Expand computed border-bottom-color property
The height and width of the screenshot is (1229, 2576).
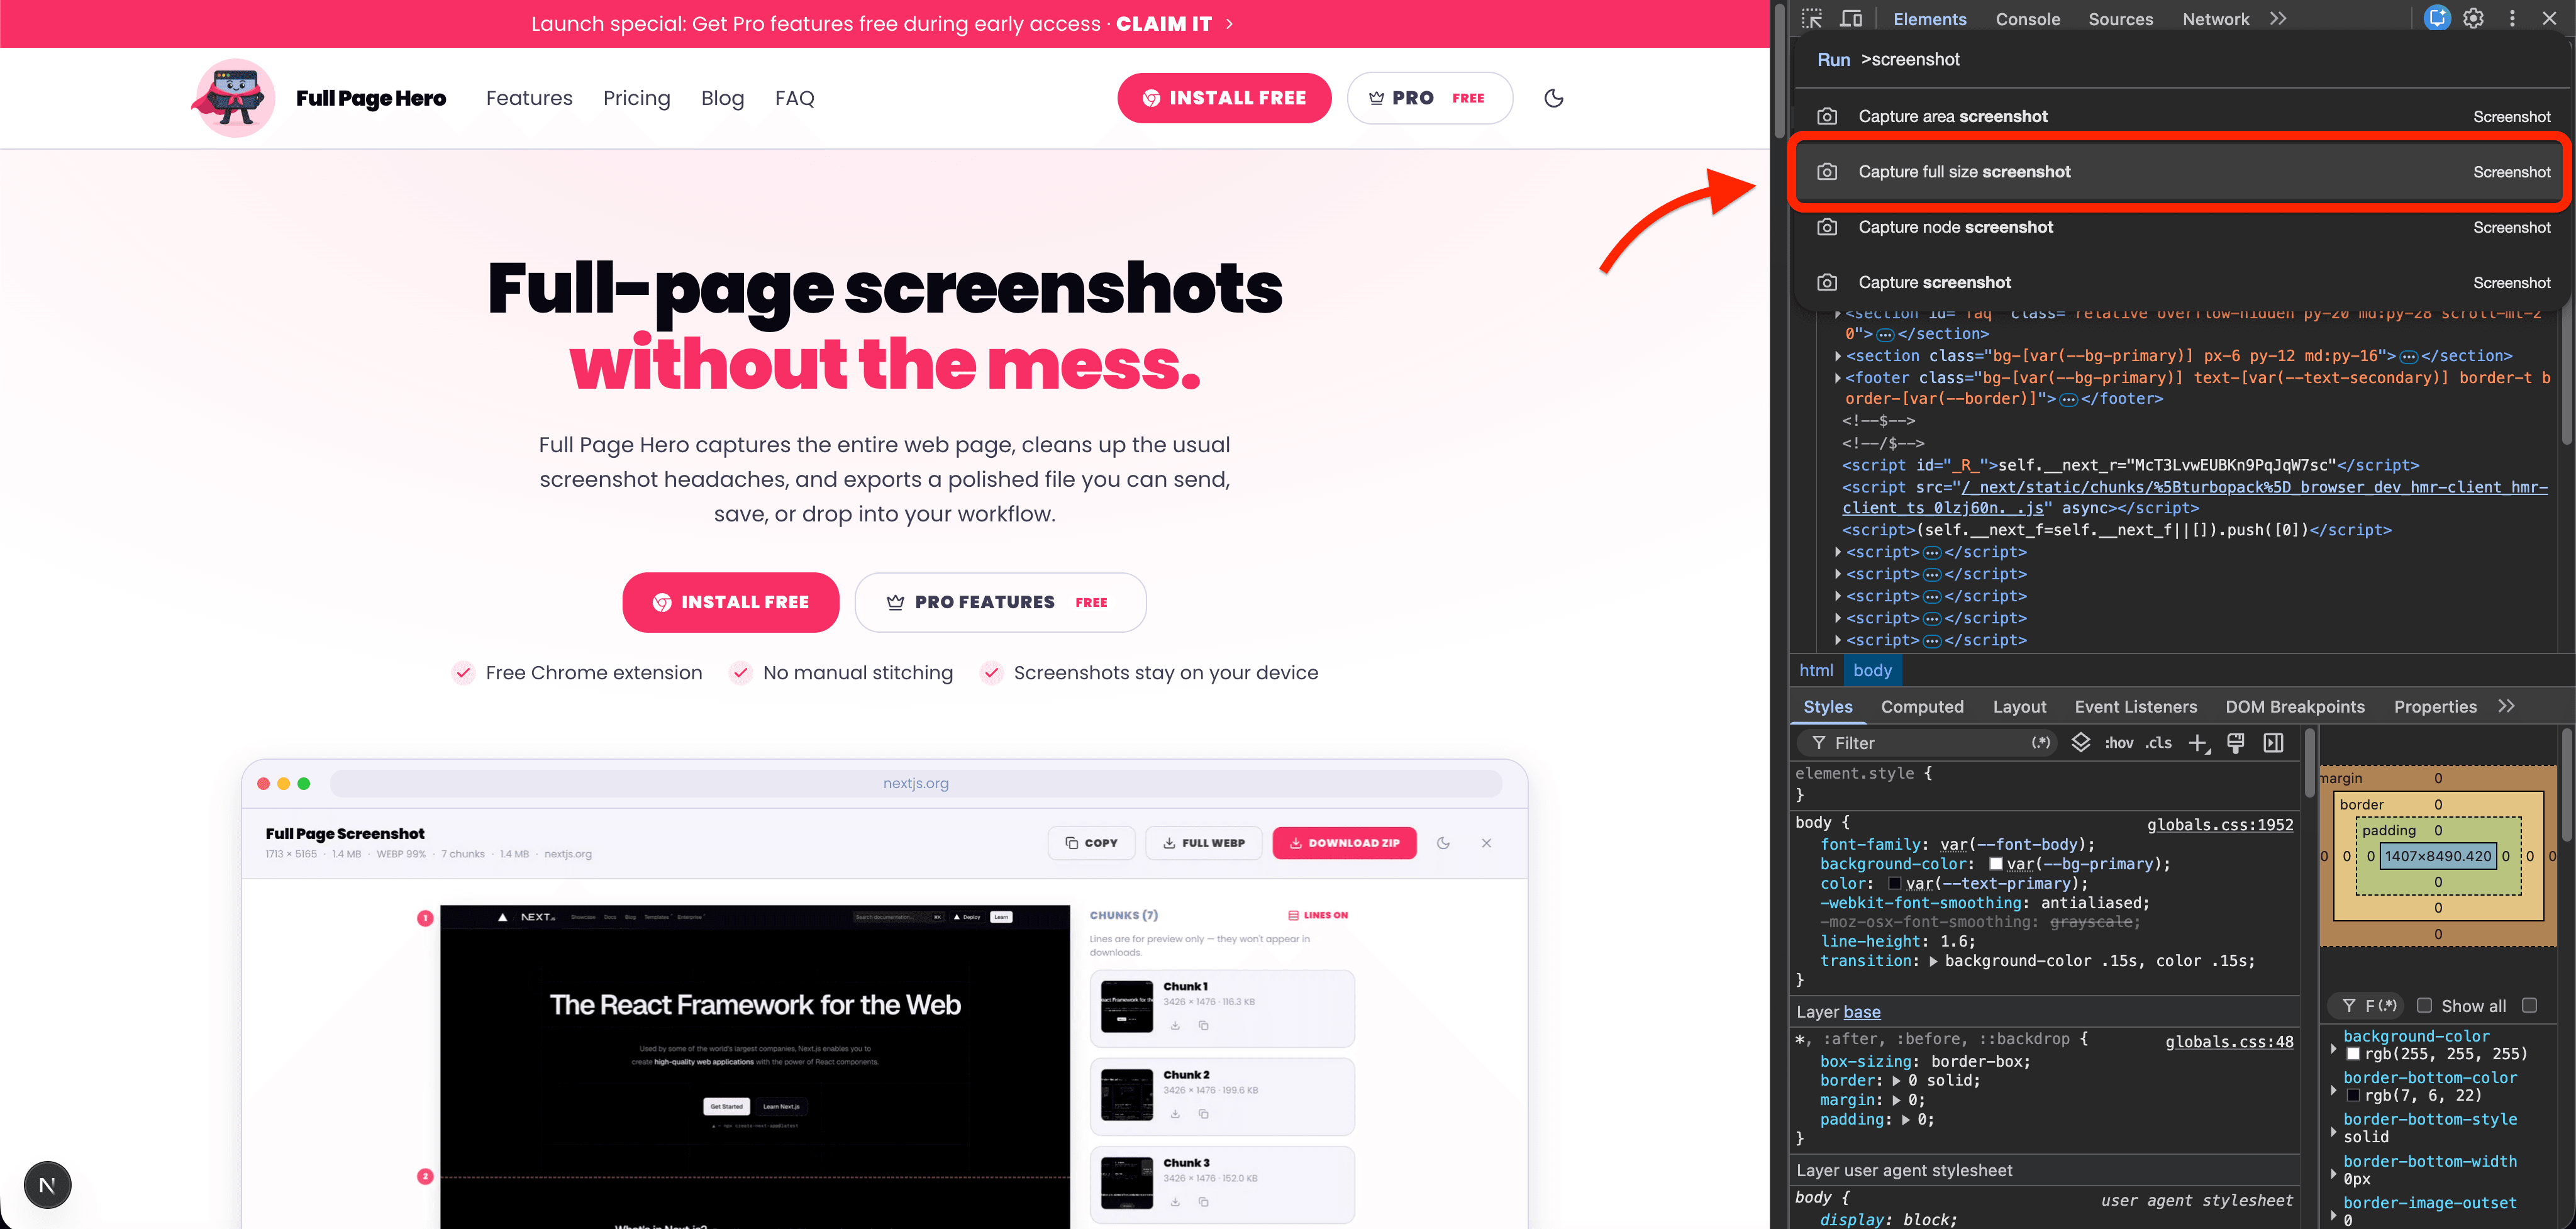pyautogui.click(x=2333, y=1090)
